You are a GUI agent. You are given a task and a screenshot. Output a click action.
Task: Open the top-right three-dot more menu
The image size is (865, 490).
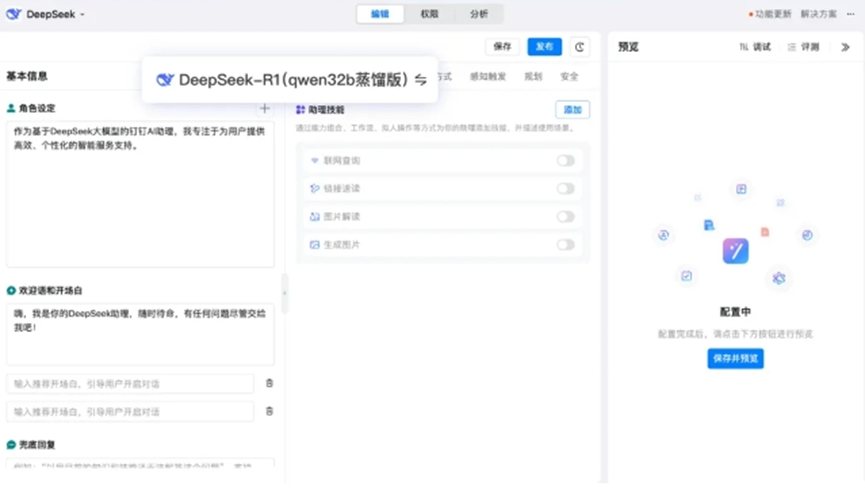point(851,14)
